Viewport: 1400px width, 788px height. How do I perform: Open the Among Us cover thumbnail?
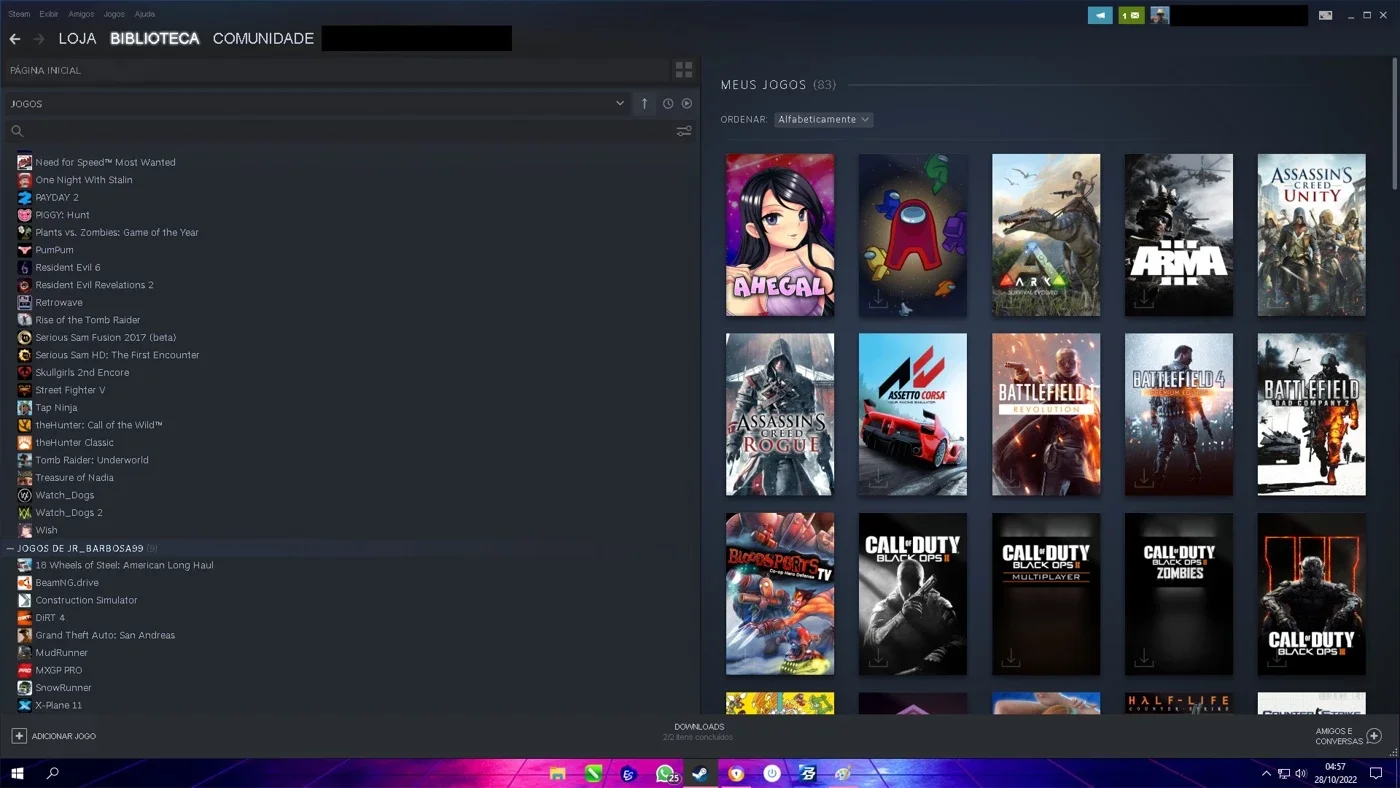pos(913,235)
